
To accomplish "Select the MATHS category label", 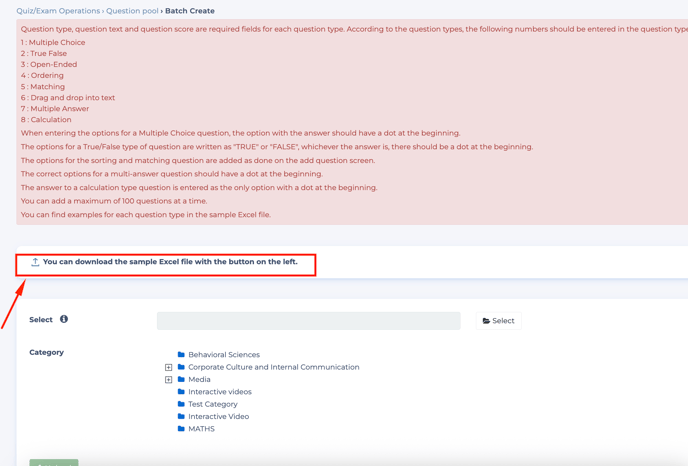I will (x=201, y=429).
